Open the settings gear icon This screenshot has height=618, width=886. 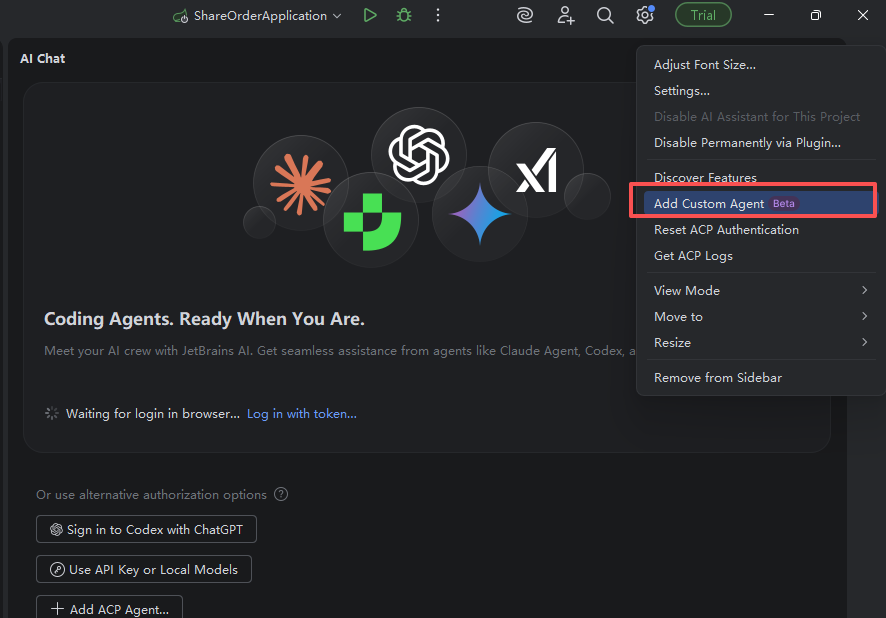(644, 15)
